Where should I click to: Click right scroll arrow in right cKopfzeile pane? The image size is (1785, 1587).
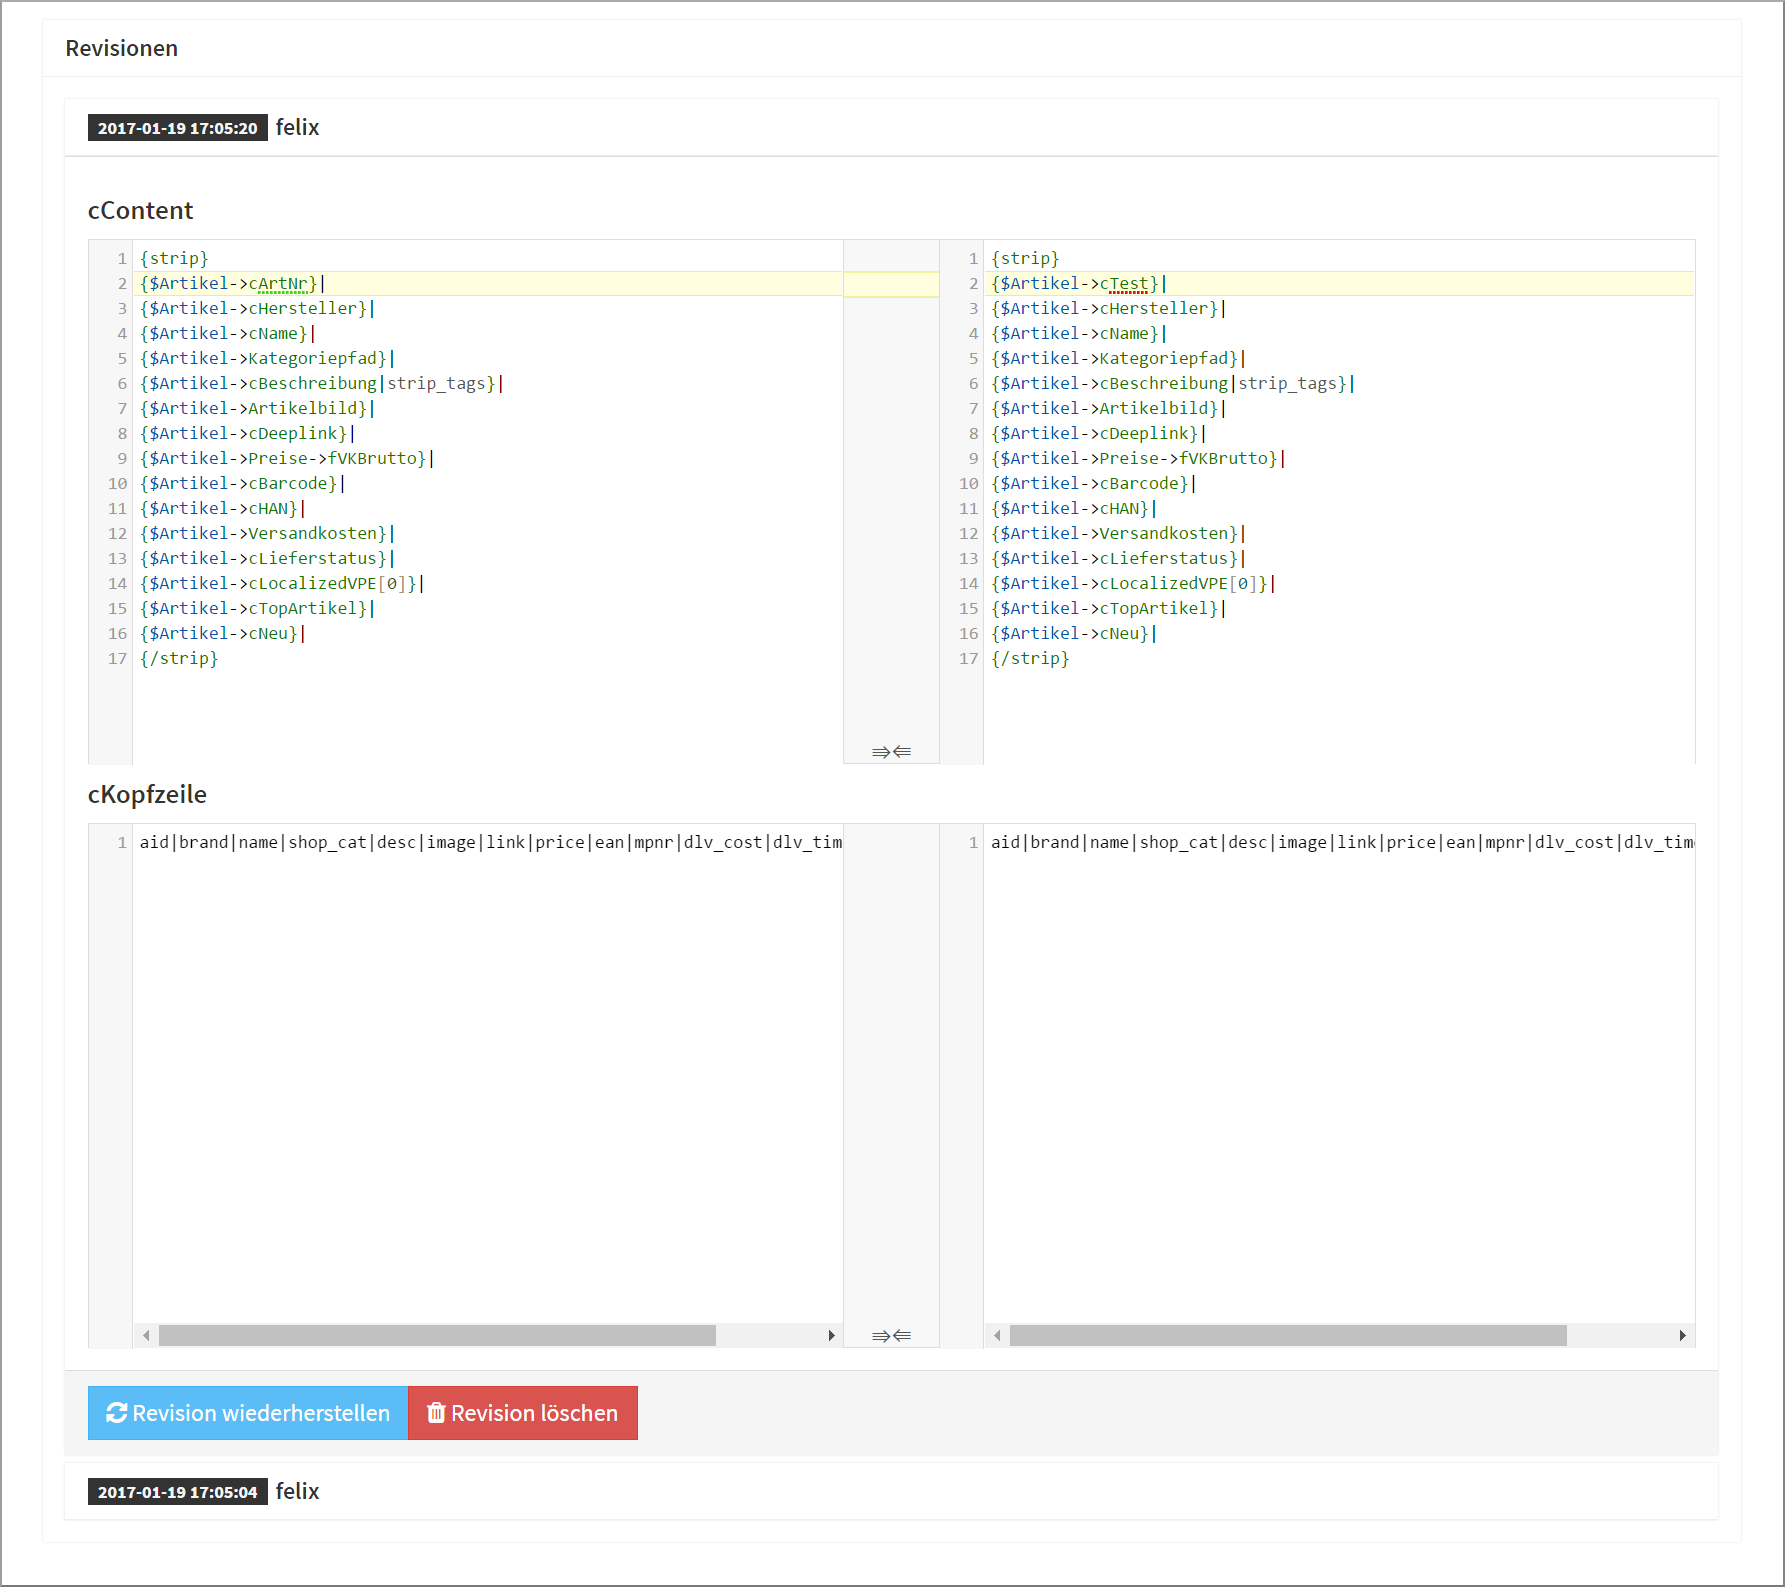coord(1682,1335)
